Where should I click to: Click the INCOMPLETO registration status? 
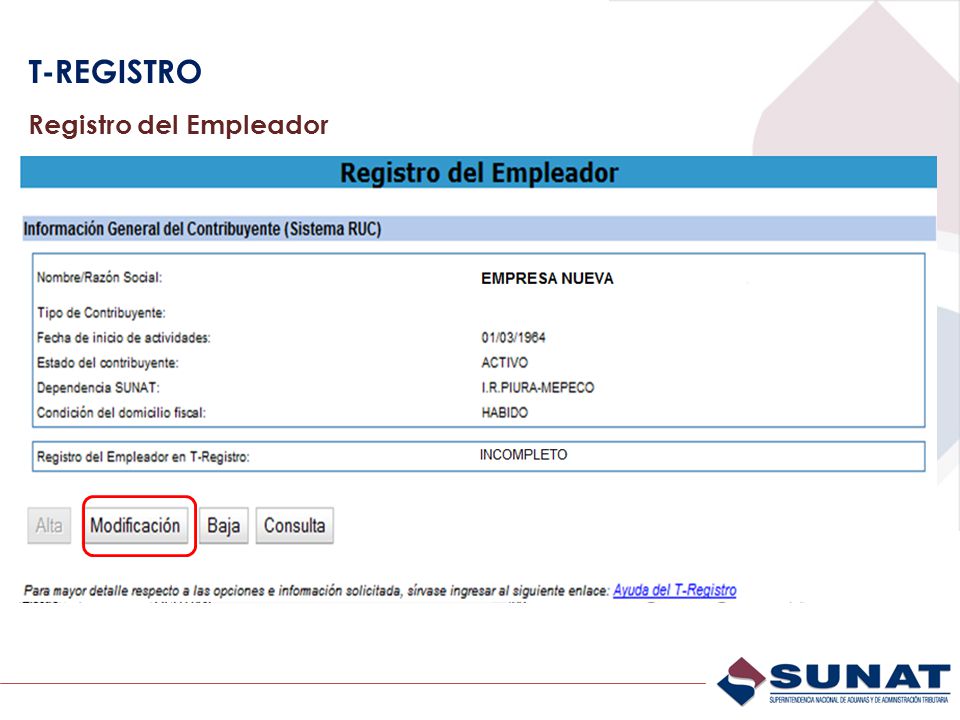[523, 455]
